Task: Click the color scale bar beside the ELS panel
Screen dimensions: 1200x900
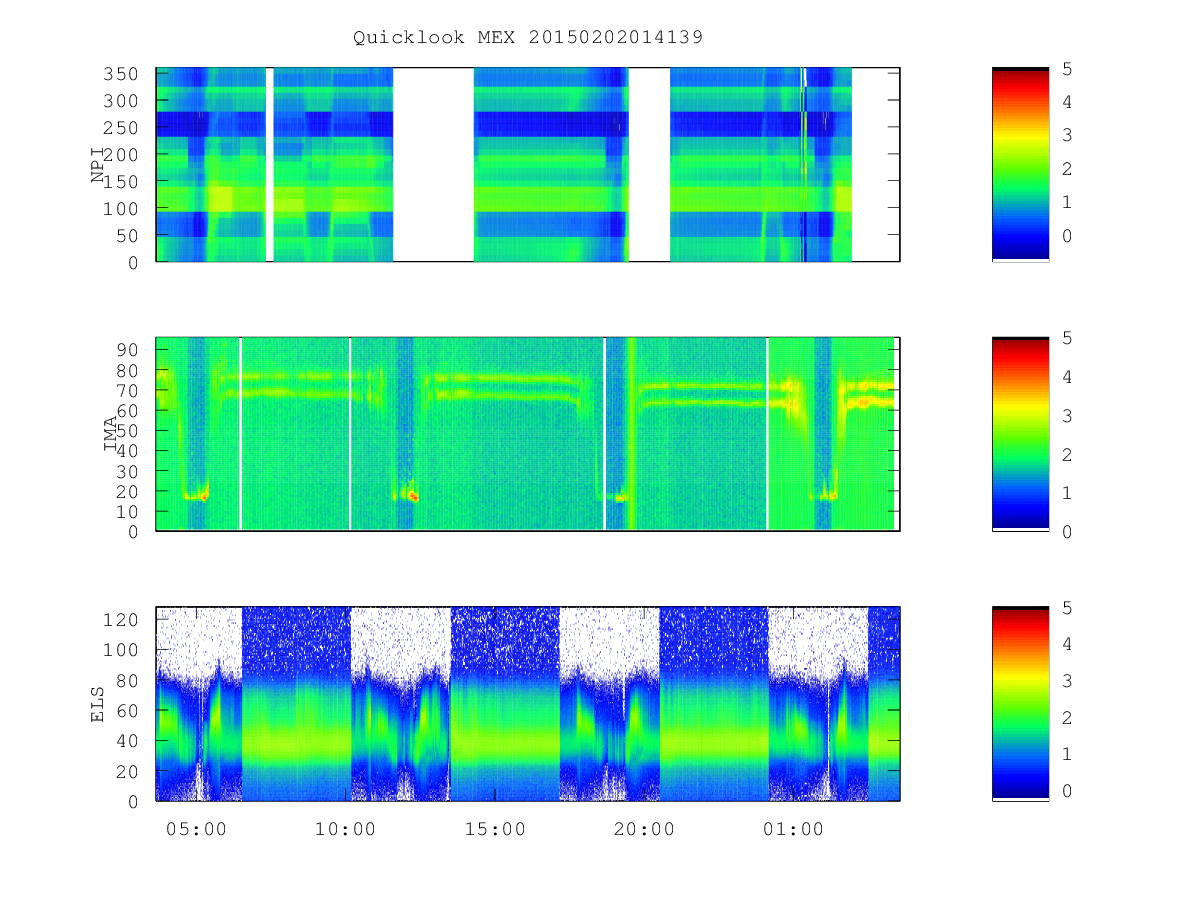Action: pos(1020,703)
